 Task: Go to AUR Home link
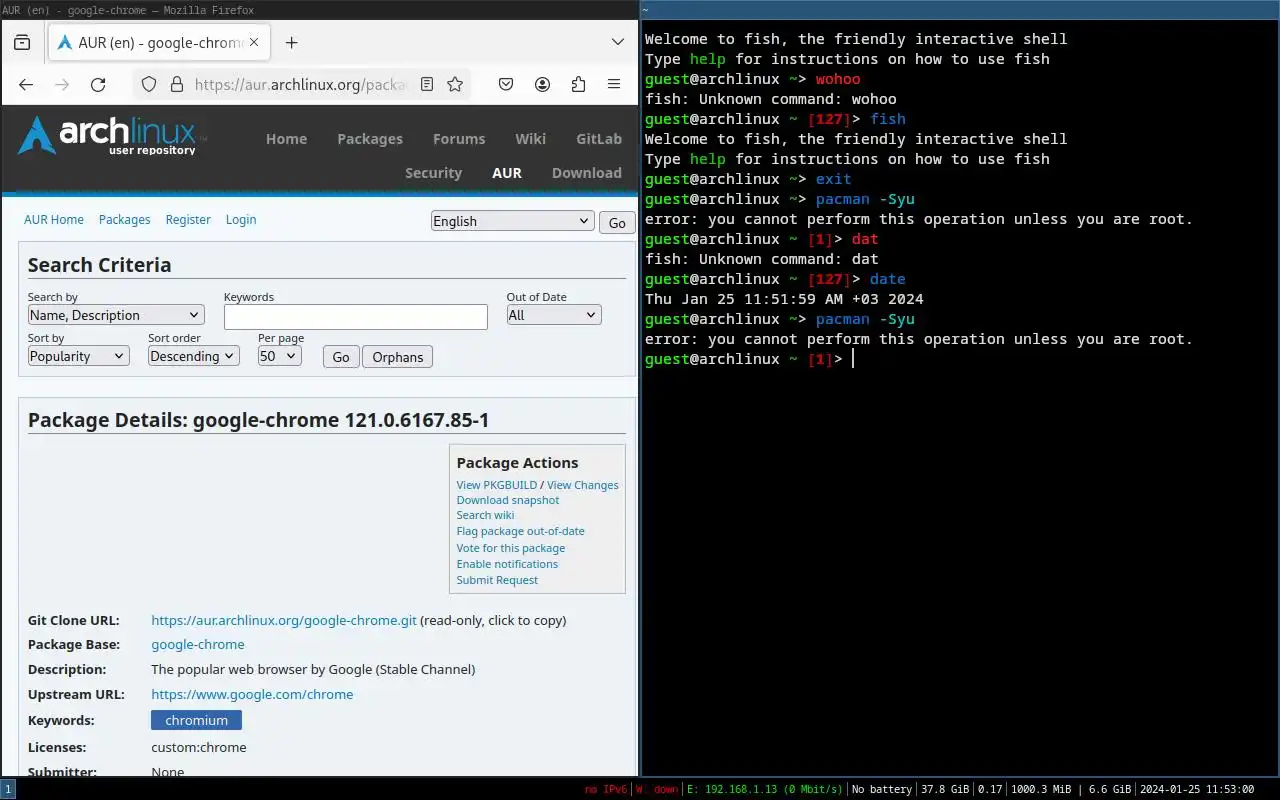(x=54, y=219)
